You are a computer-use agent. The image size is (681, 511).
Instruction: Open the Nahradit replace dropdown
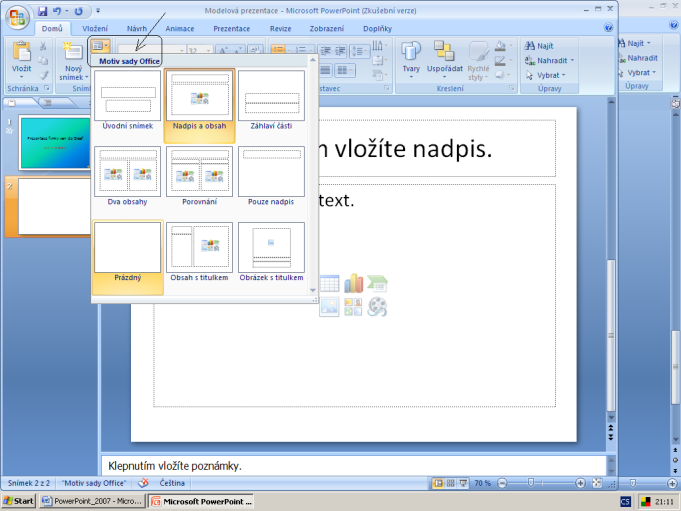(x=549, y=60)
